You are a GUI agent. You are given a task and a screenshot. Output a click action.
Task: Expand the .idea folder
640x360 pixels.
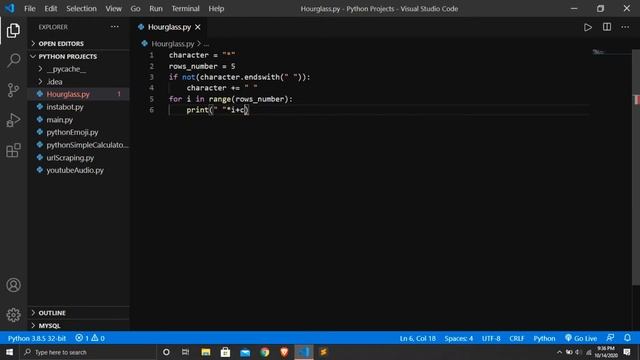[79, 82]
